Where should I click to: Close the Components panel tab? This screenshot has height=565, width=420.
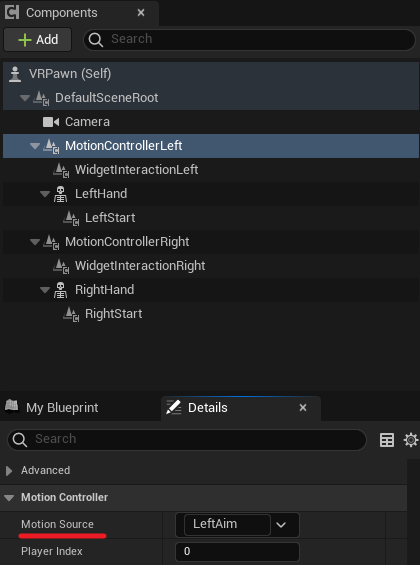coord(141,13)
